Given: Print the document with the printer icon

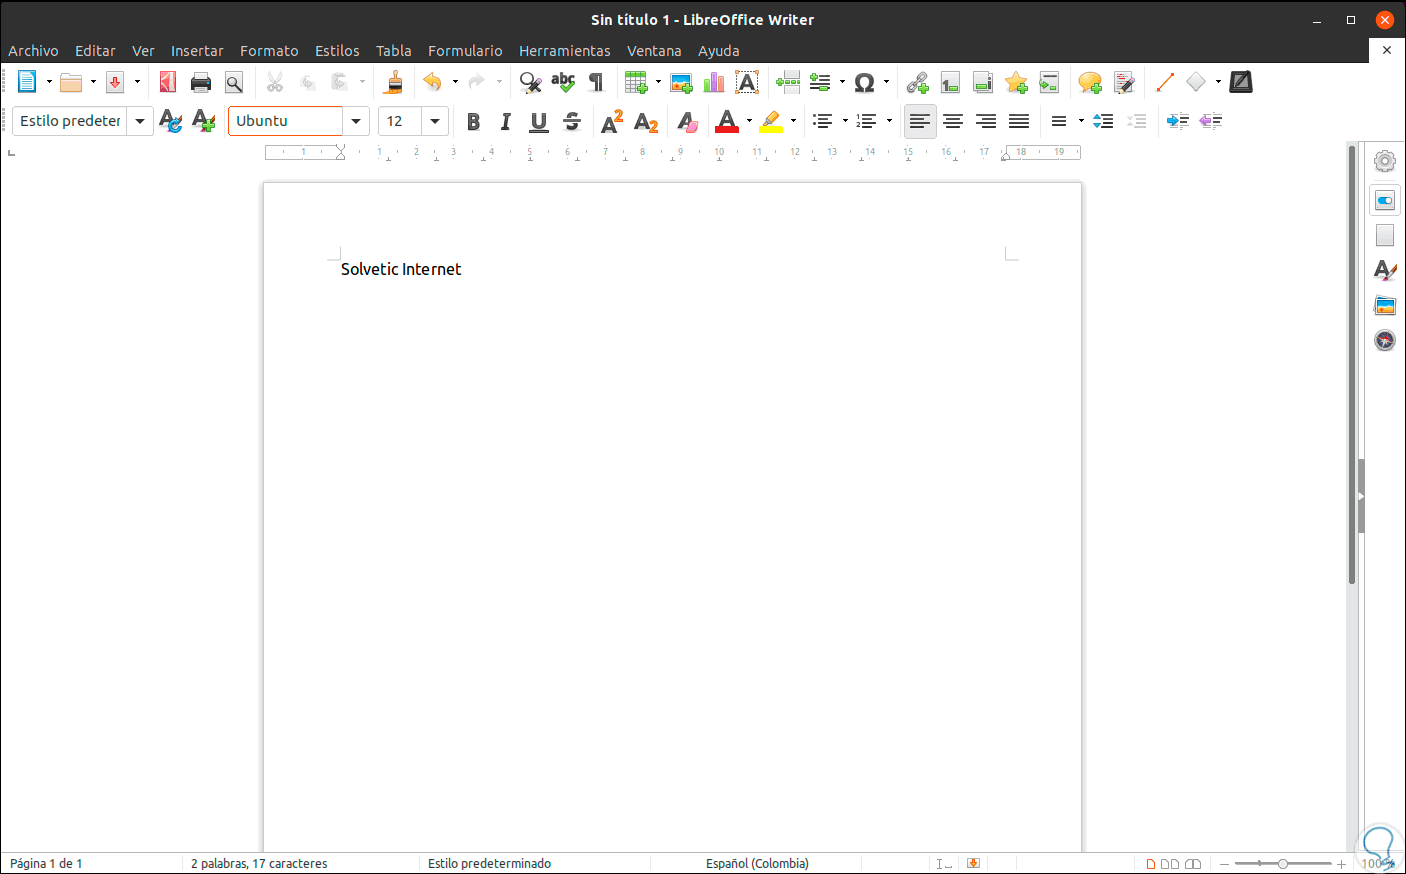Looking at the screenshot, I should click(x=201, y=82).
